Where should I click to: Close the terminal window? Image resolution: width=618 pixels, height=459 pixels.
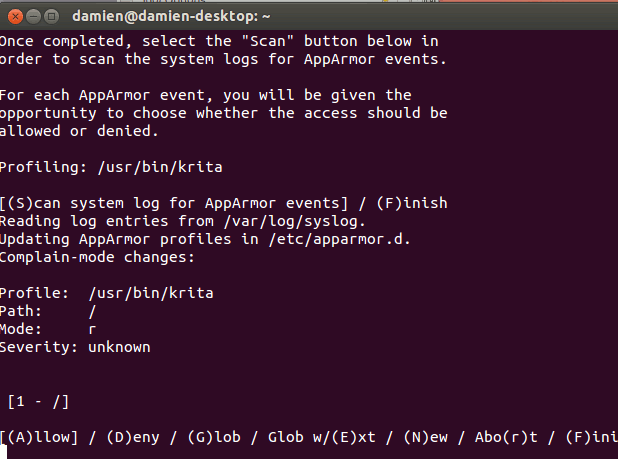pos(13,16)
